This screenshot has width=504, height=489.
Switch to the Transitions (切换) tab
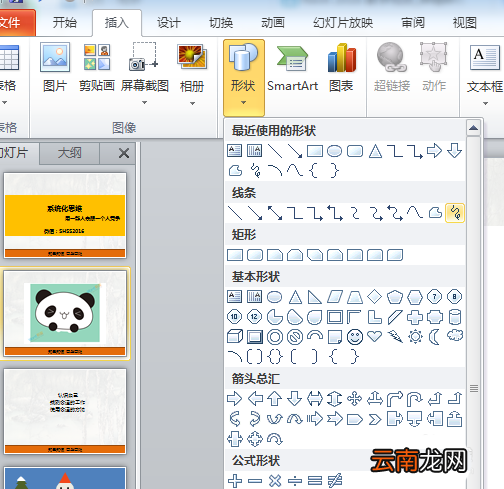coord(221,23)
